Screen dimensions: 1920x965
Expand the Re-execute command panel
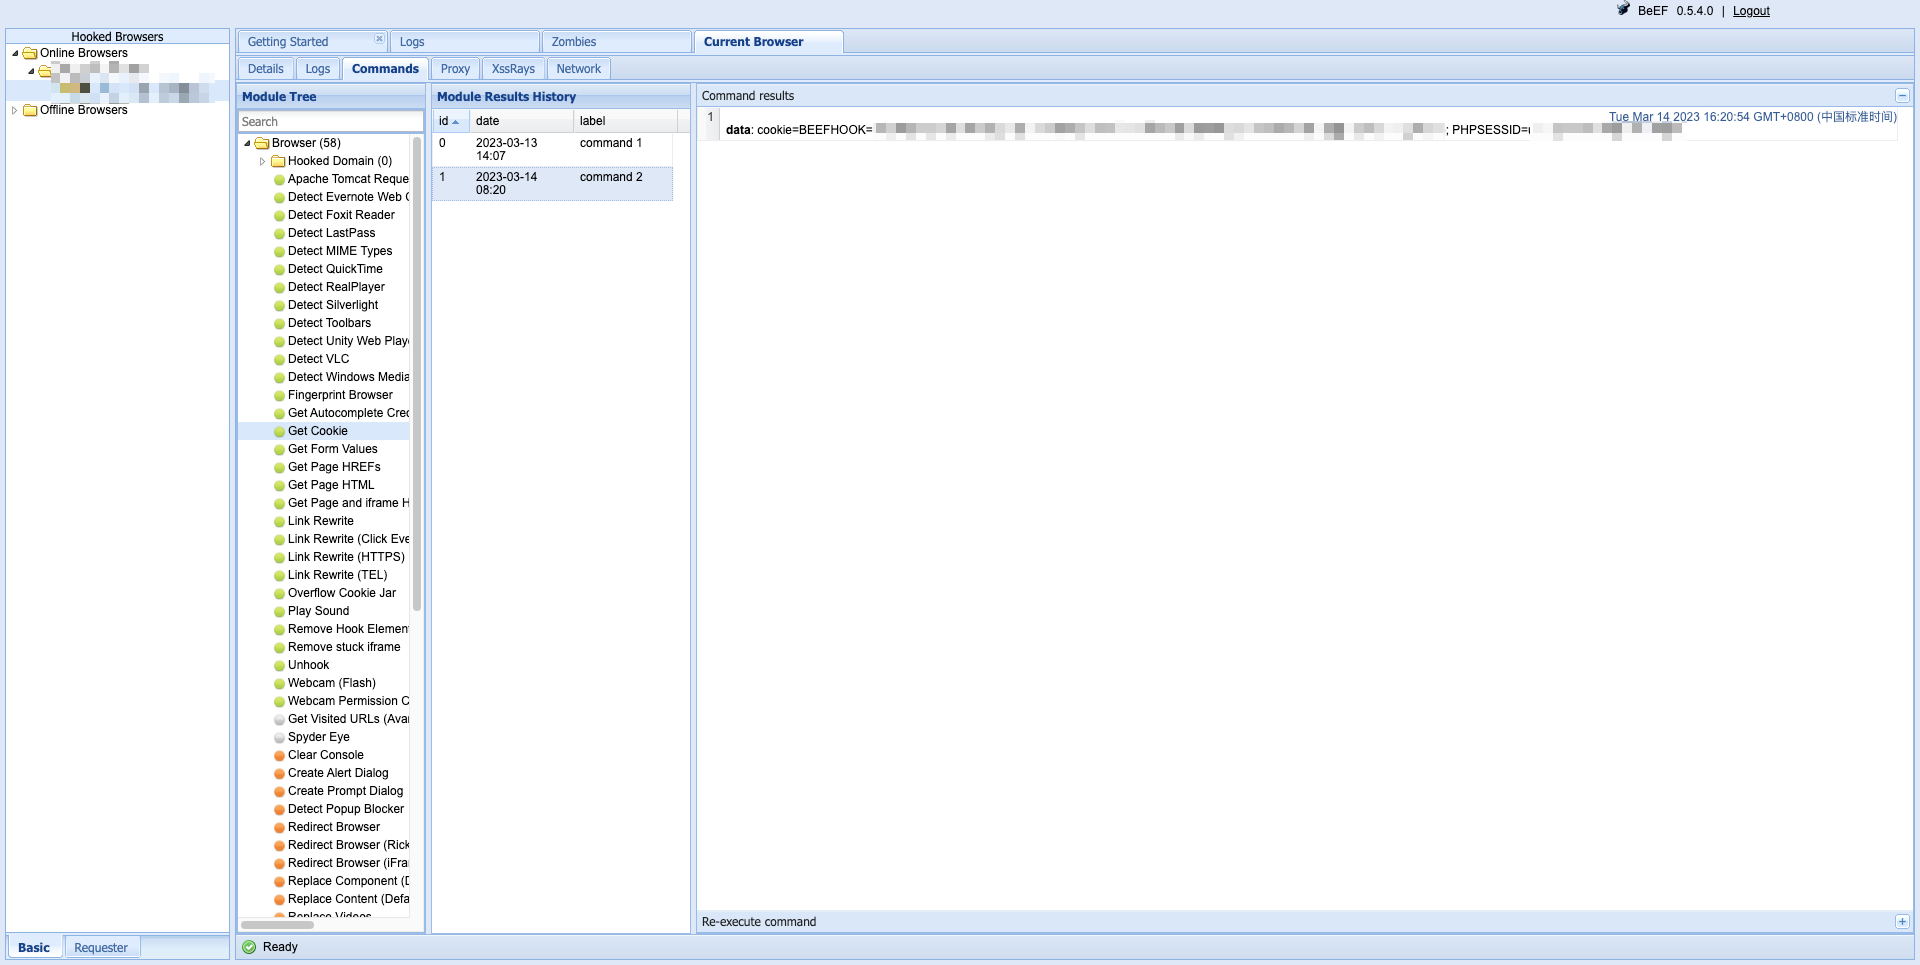click(x=1902, y=922)
